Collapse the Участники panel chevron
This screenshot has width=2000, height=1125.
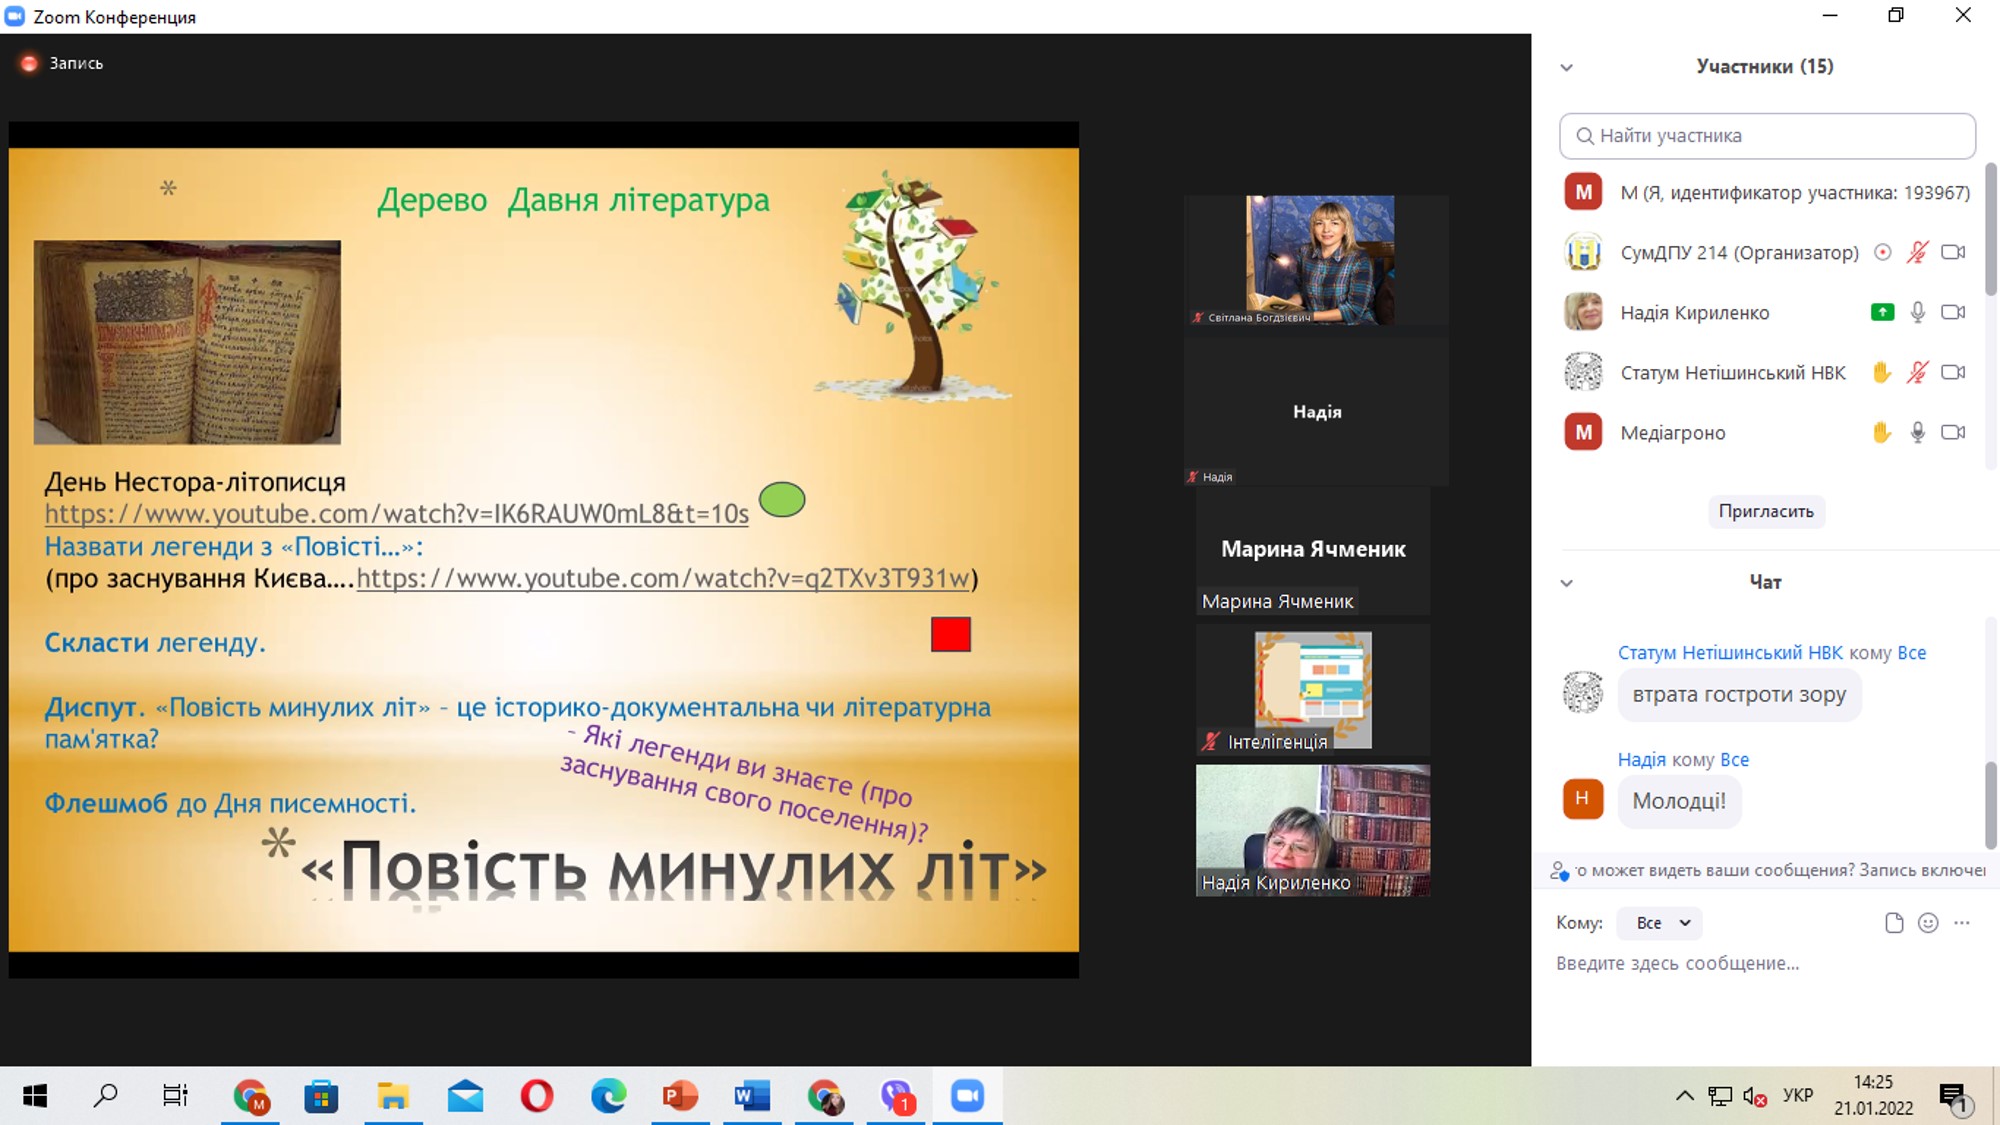(x=1566, y=68)
